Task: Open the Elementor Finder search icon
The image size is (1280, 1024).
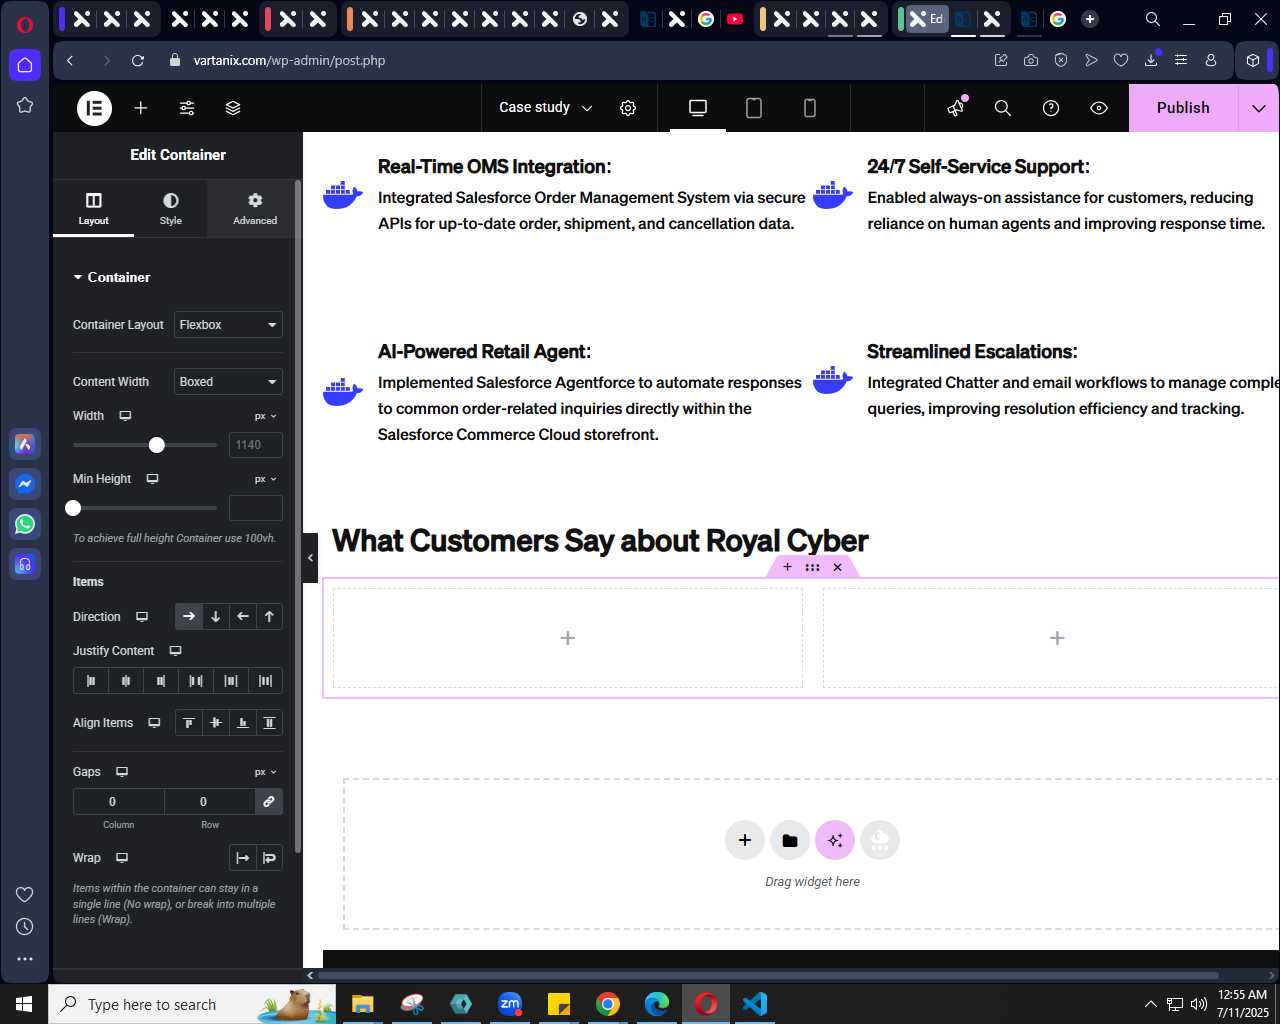Action: coord(1003,108)
